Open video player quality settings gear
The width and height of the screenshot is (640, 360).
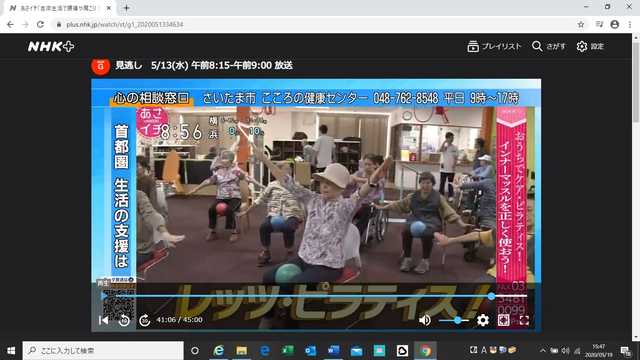(x=482, y=320)
